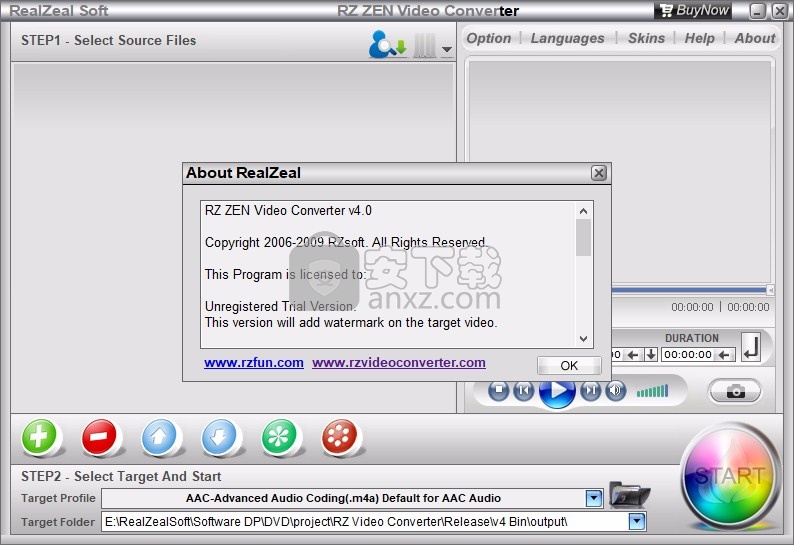Screen dimensions: 794x545
Task: Click the gray columns view icon
Action: [x=424, y=46]
